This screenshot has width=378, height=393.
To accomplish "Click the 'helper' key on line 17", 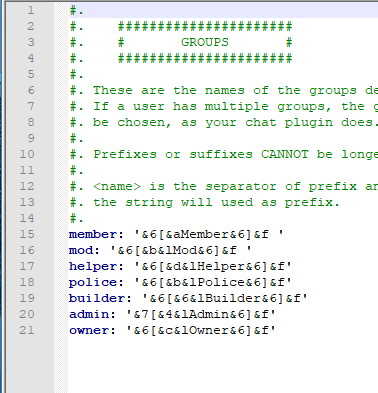I will tap(93, 266).
